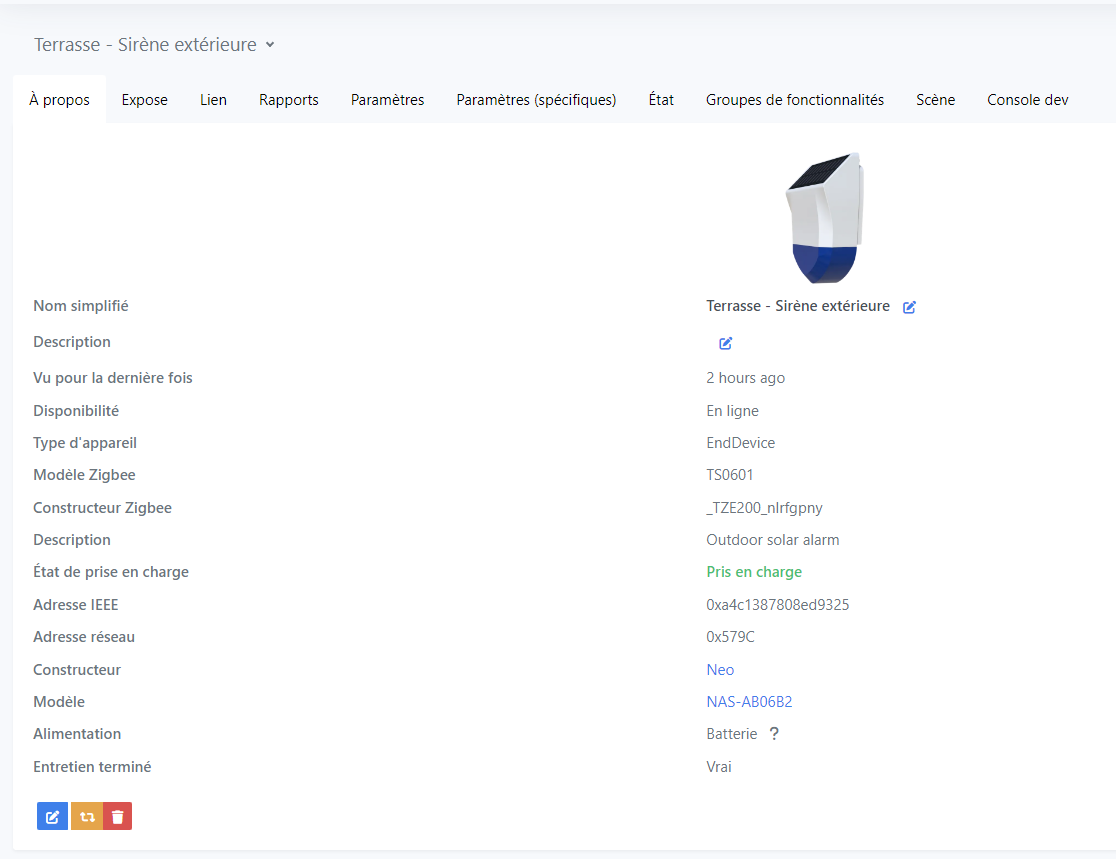Go to the Rapports tab

(x=288, y=100)
